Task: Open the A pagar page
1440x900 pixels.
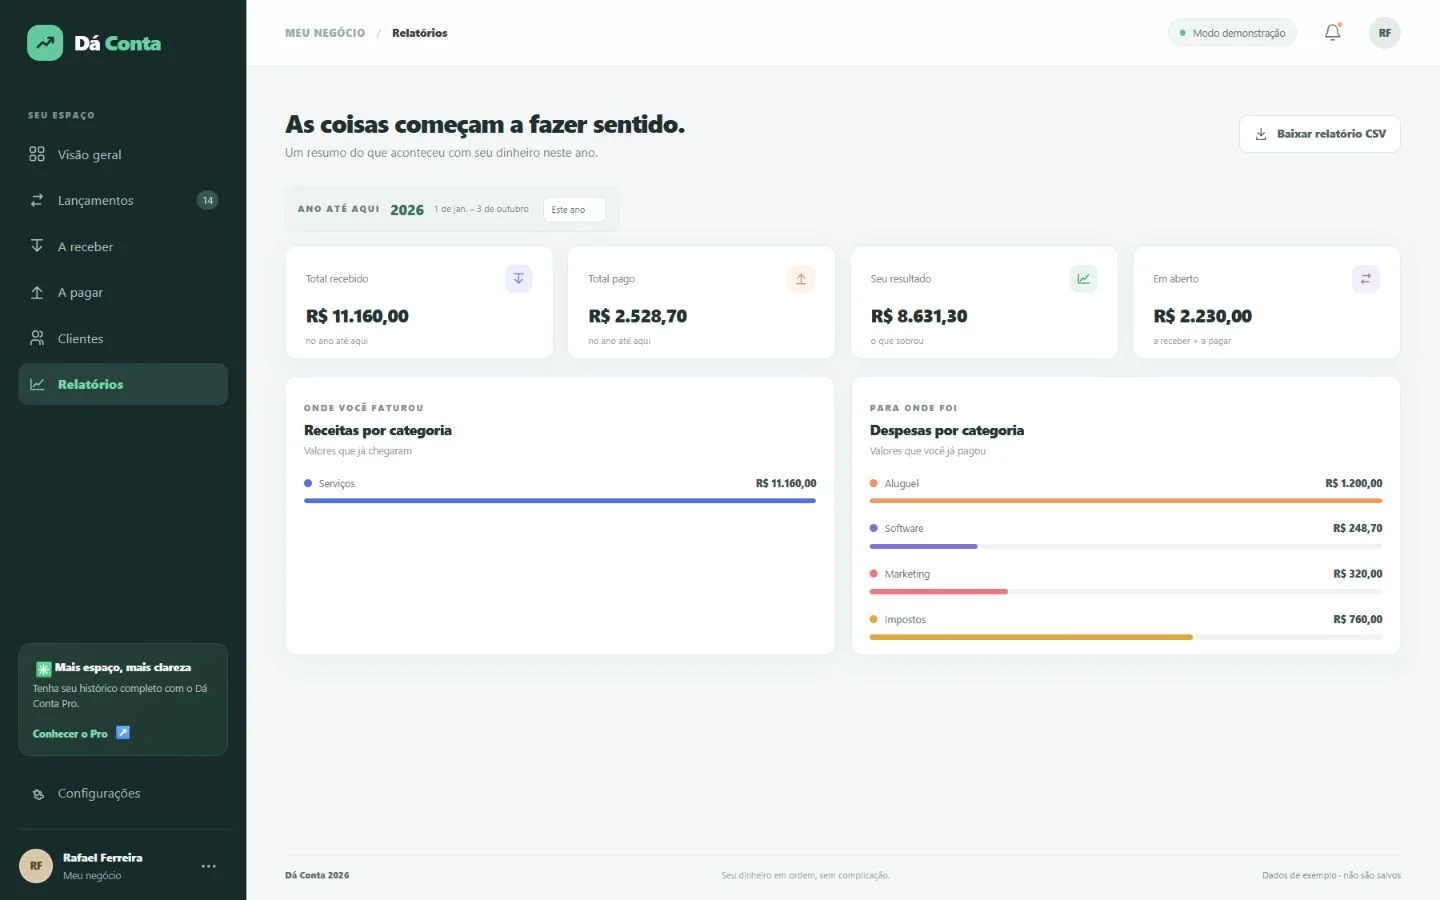Action: click(x=123, y=292)
